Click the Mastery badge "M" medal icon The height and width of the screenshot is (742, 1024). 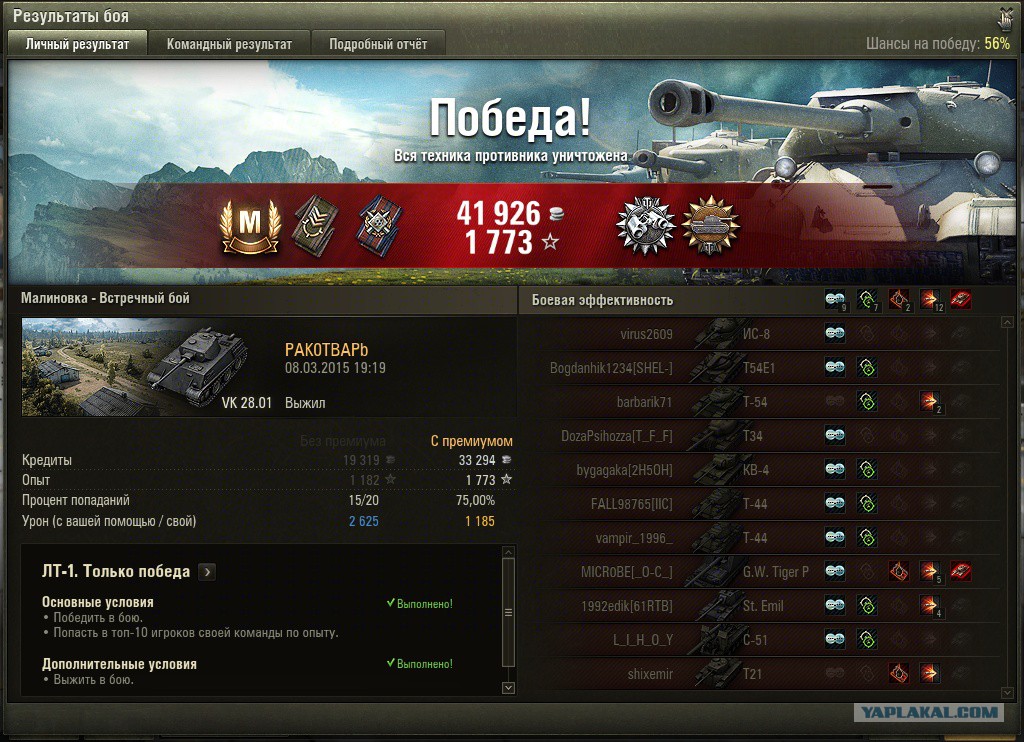click(250, 227)
